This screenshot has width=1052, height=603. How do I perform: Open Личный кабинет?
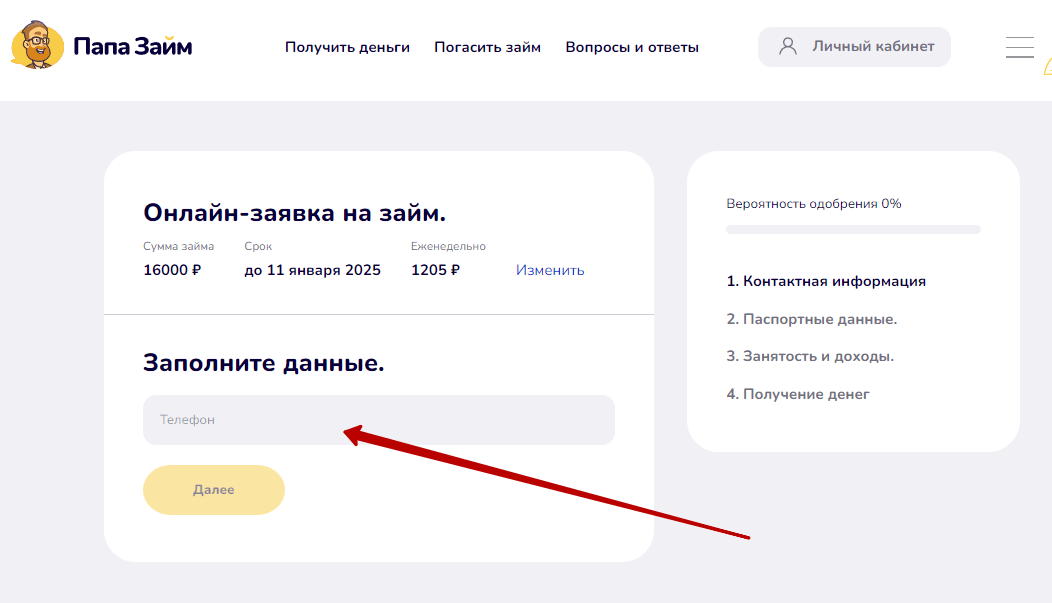click(854, 46)
